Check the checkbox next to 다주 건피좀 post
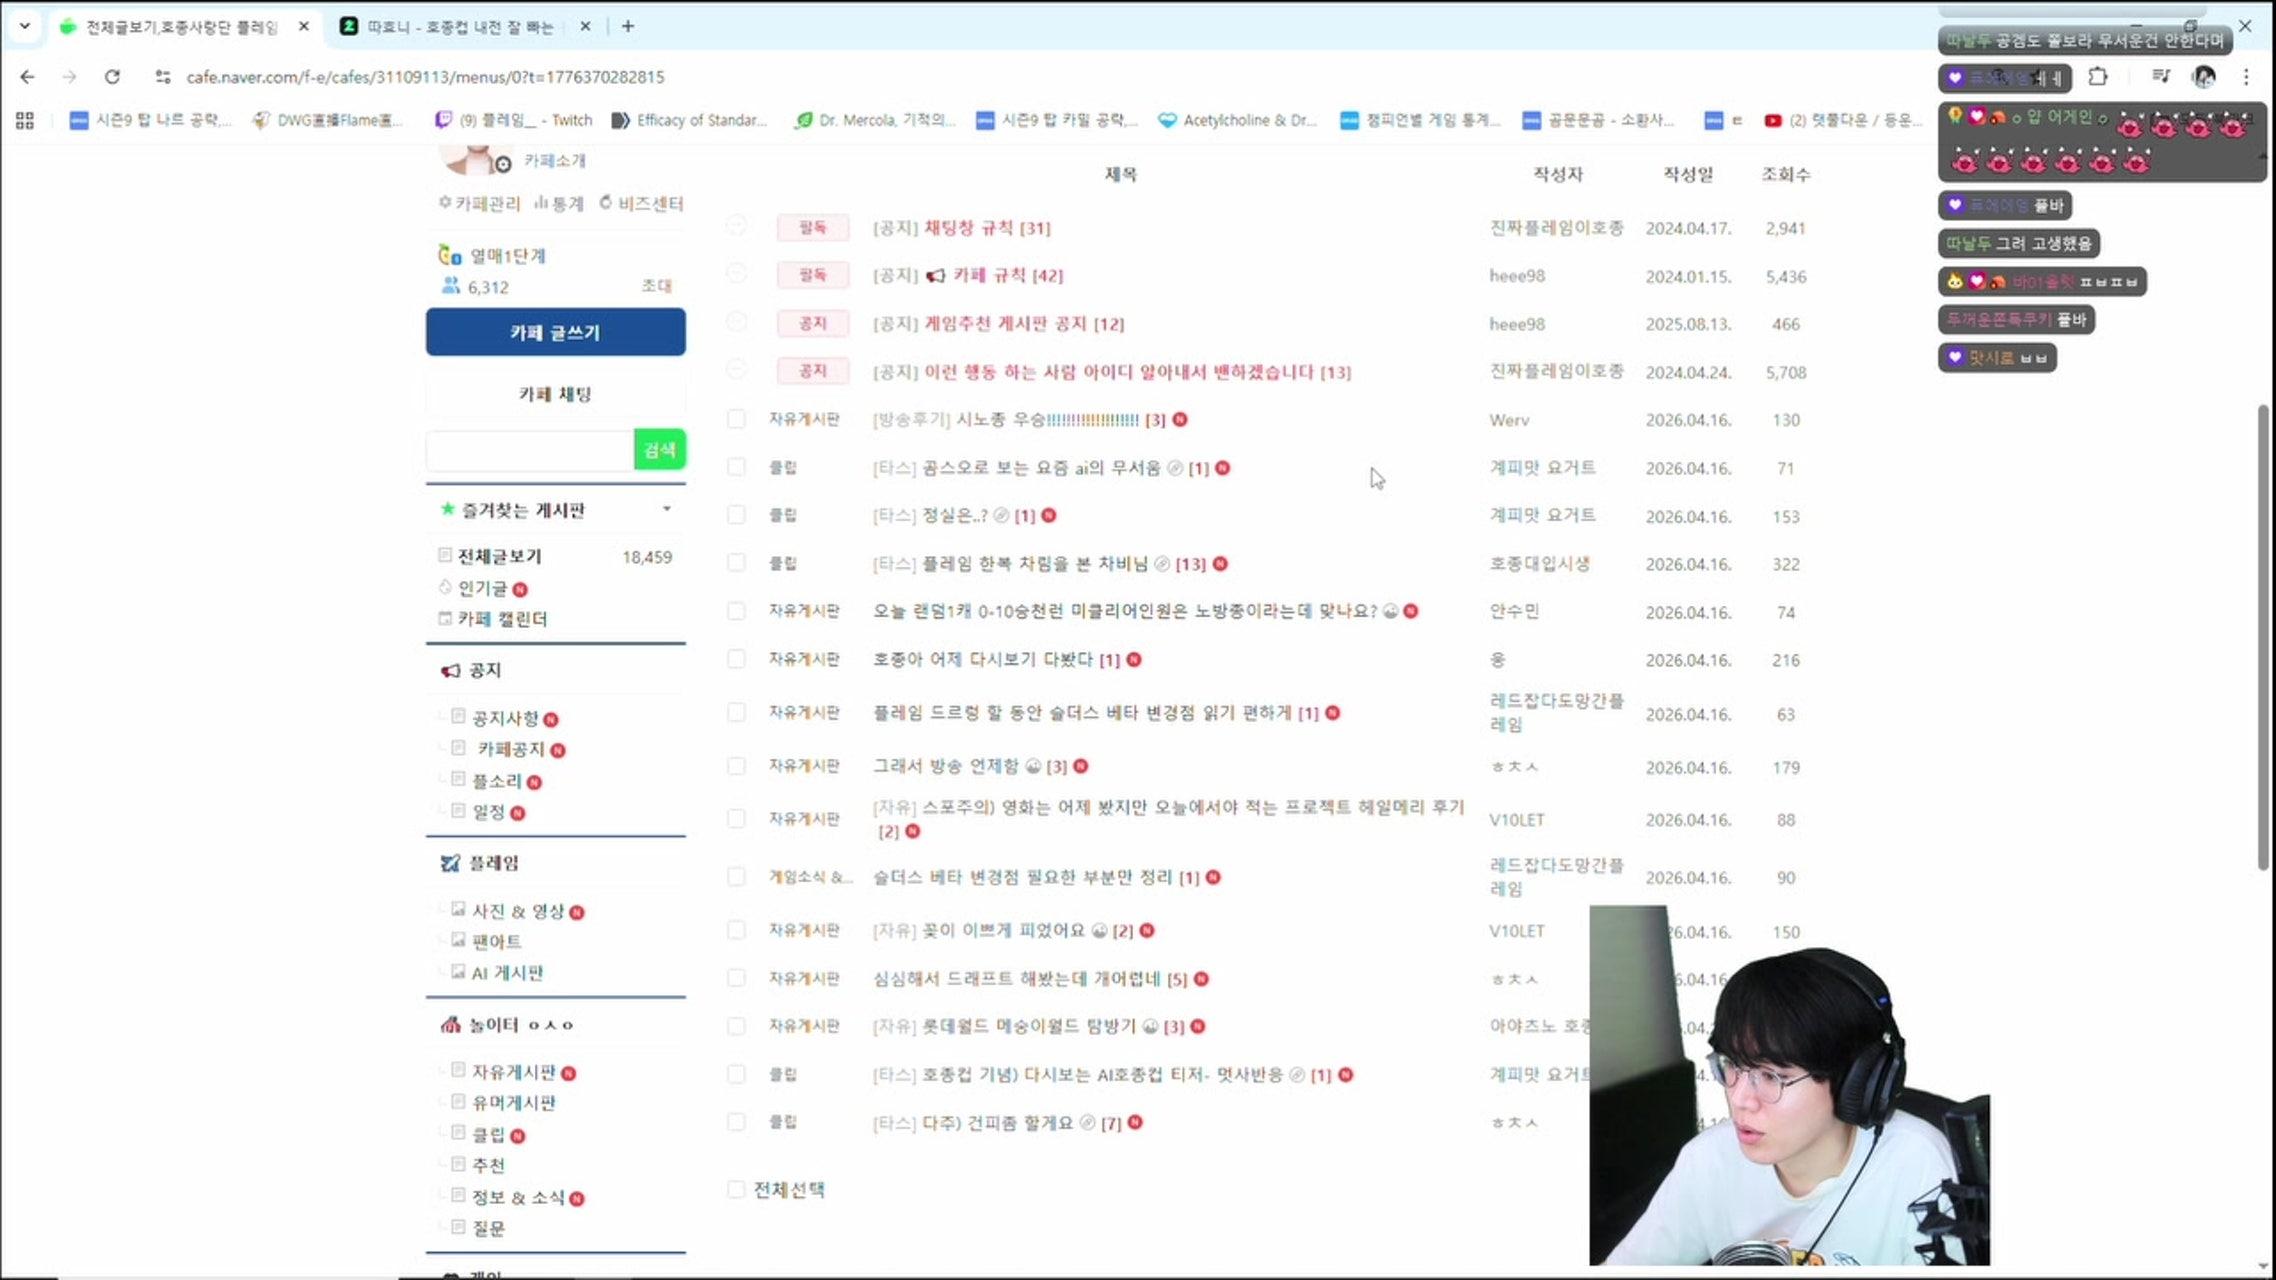The height and width of the screenshot is (1280, 2276). (x=737, y=1122)
